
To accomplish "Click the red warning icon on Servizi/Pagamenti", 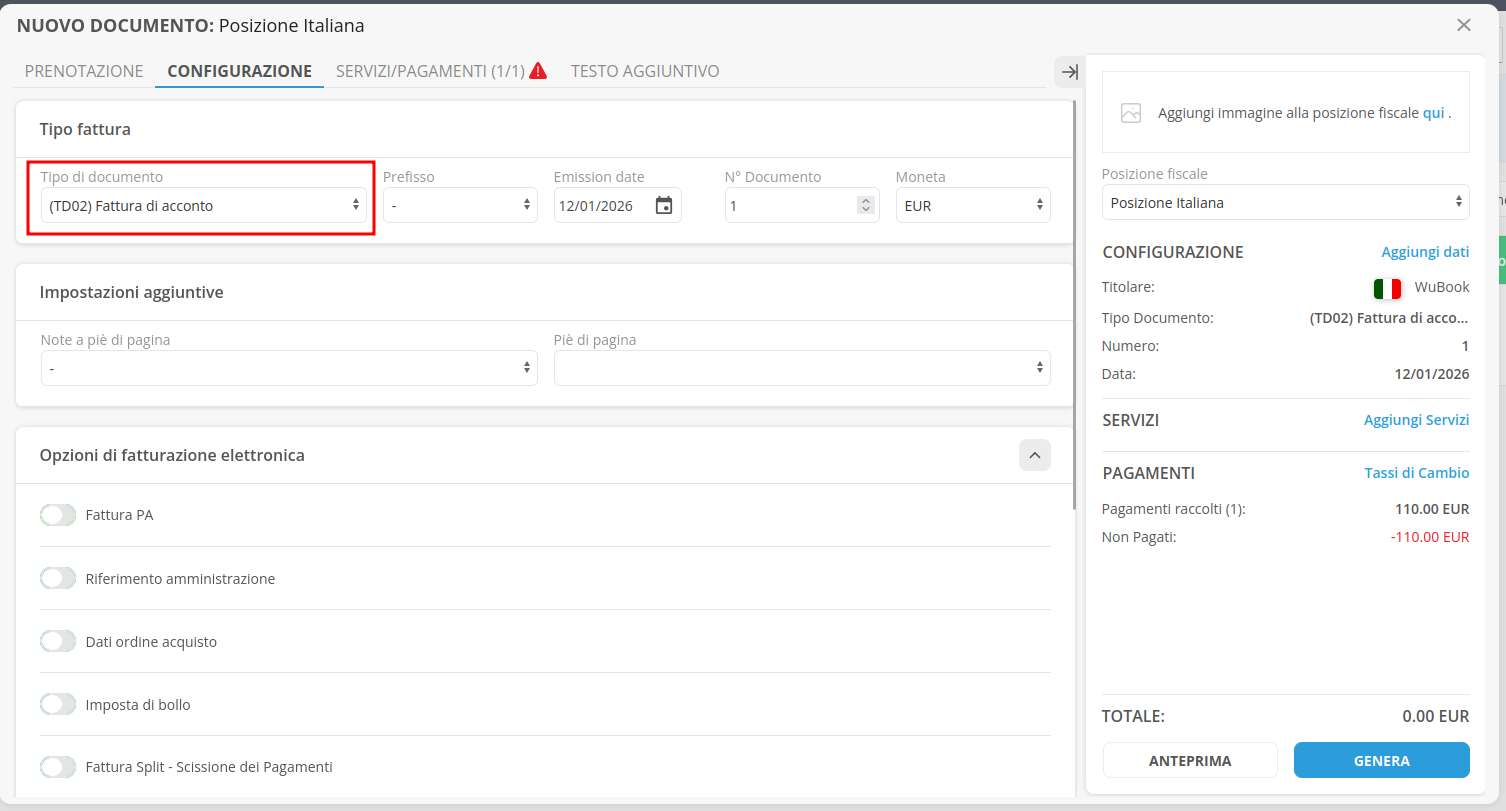I will pos(538,71).
